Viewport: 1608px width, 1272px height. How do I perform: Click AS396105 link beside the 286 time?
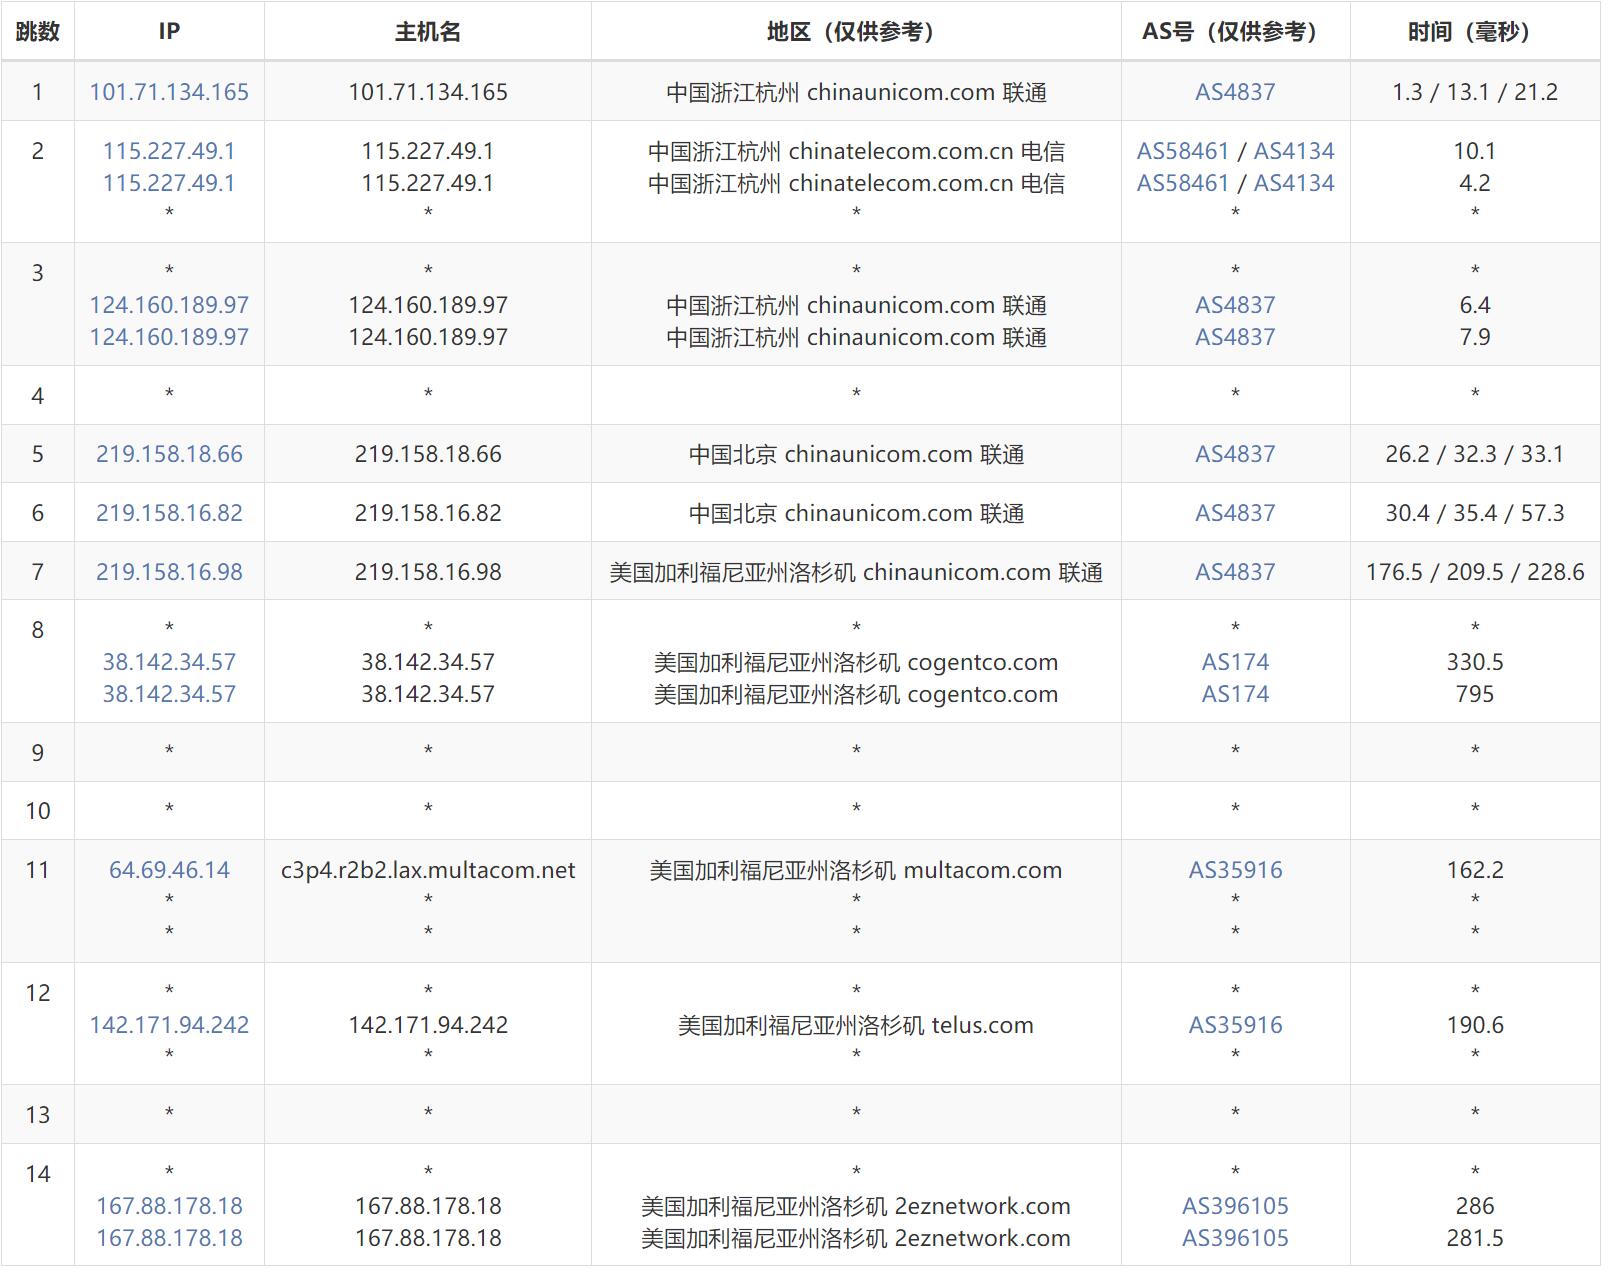[x=1235, y=1206]
